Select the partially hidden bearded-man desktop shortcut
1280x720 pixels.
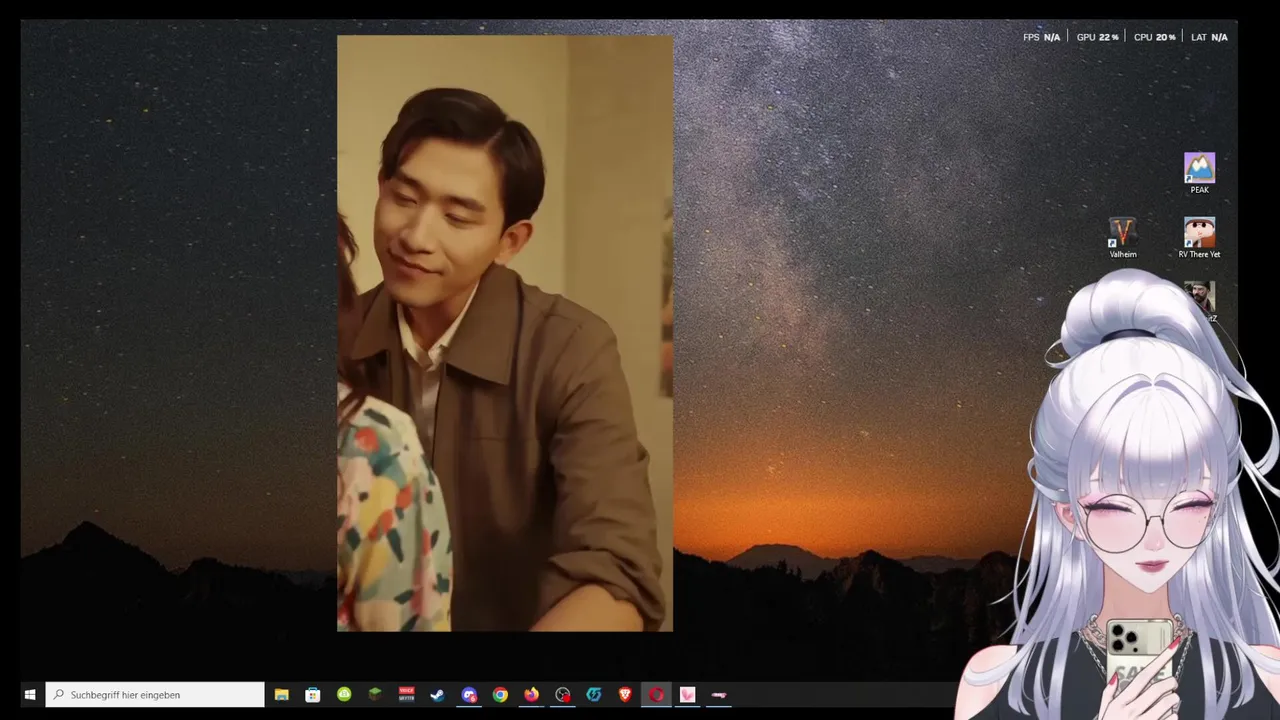tap(1200, 298)
